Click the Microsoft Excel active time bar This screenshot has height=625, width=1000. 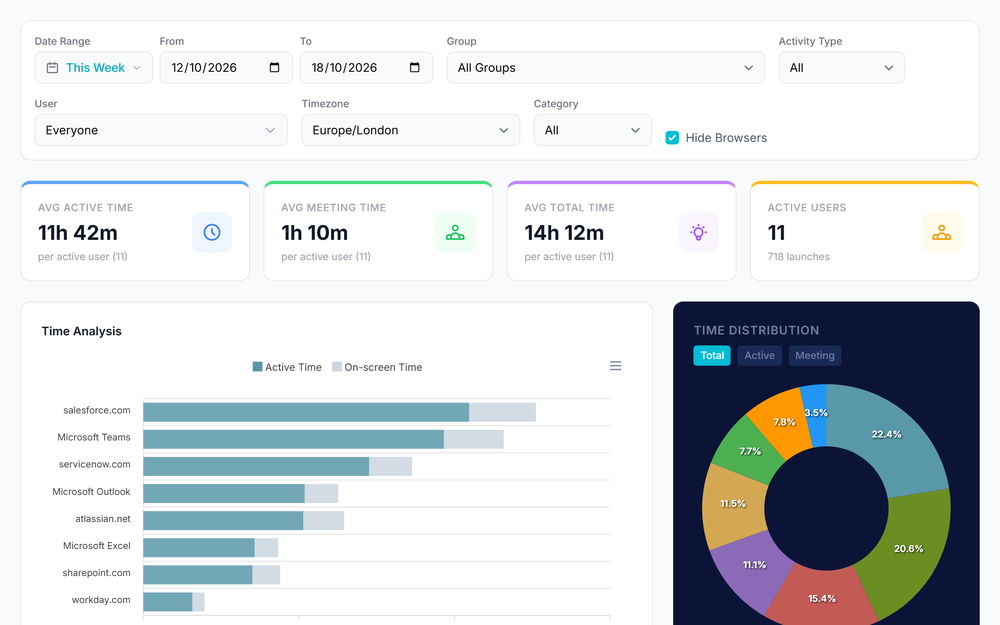(199, 547)
